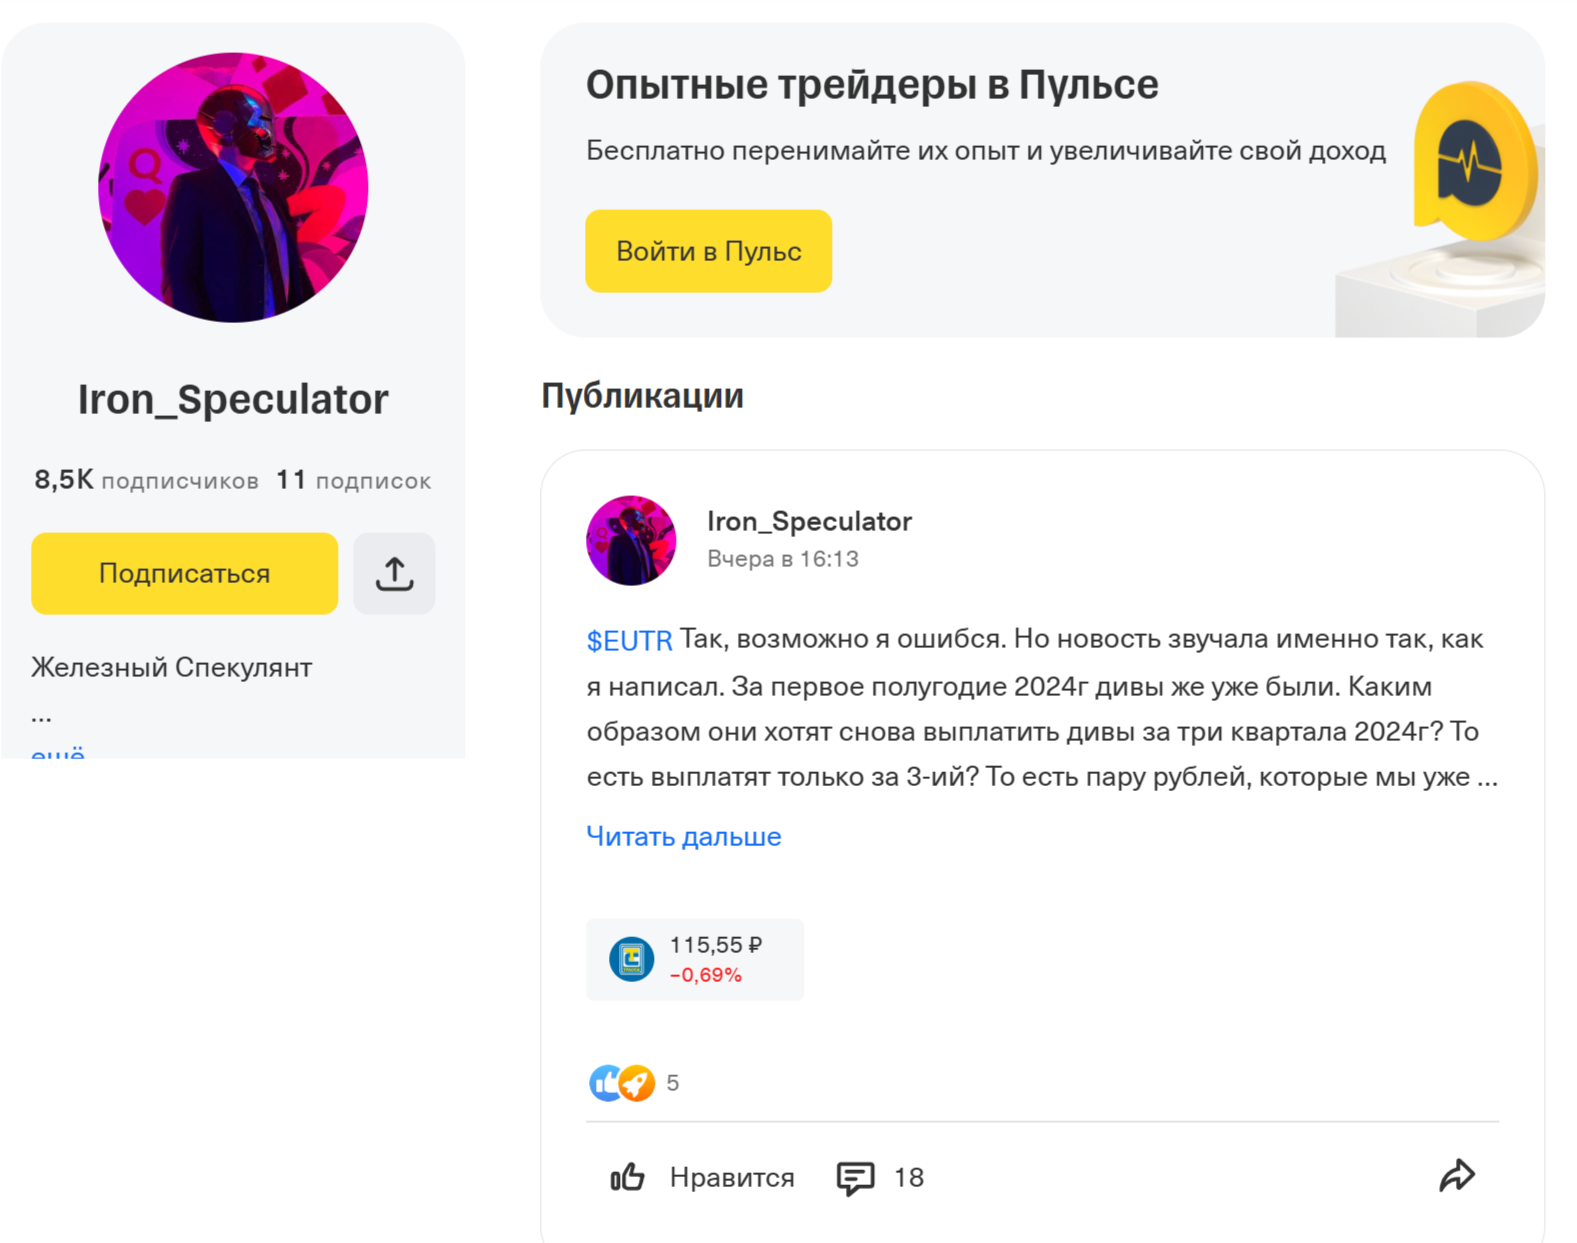
Task: Click the thumbs-up Нравится icon
Action: (627, 1177)
